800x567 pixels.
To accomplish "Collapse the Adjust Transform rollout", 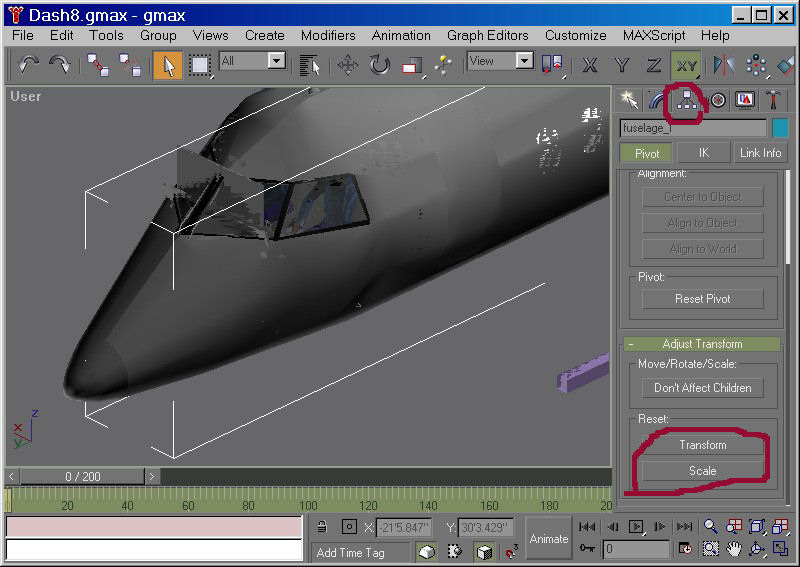I will [702, 344].
